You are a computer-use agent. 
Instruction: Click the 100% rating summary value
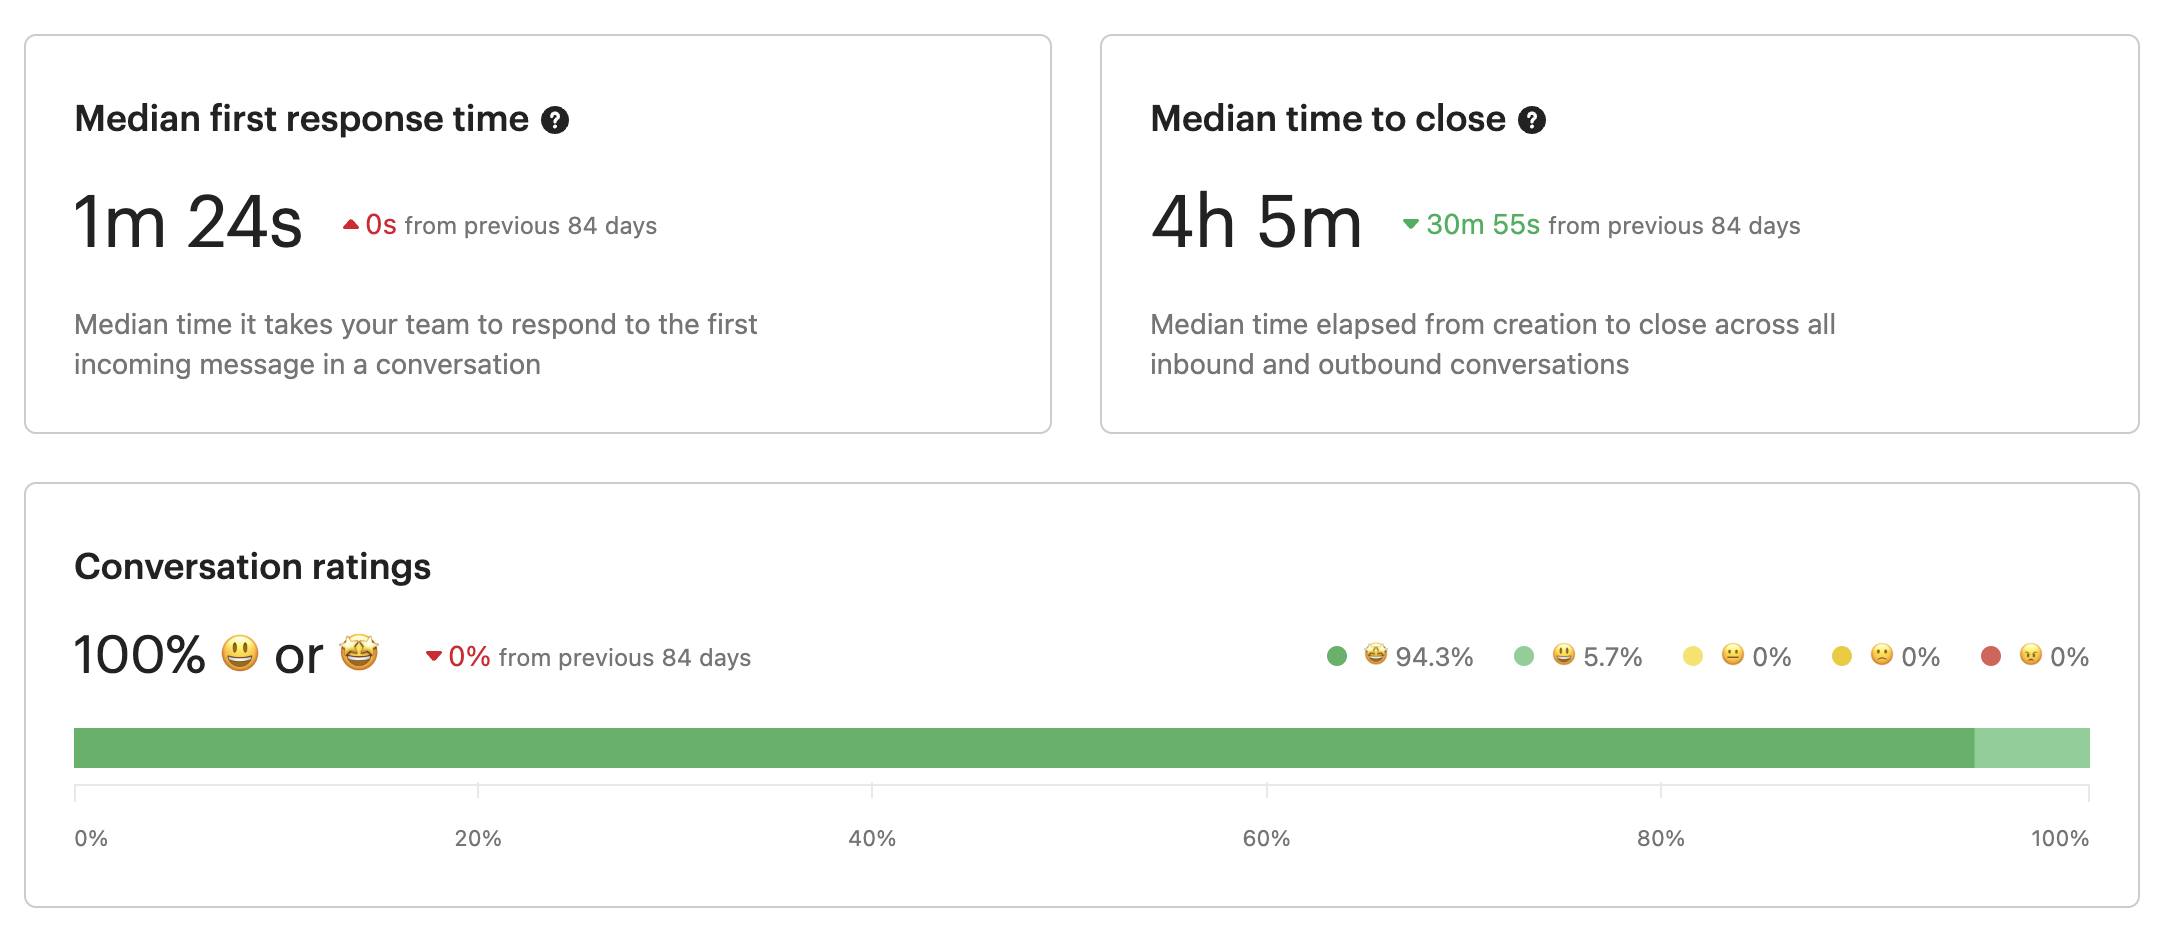pos(140,656)
